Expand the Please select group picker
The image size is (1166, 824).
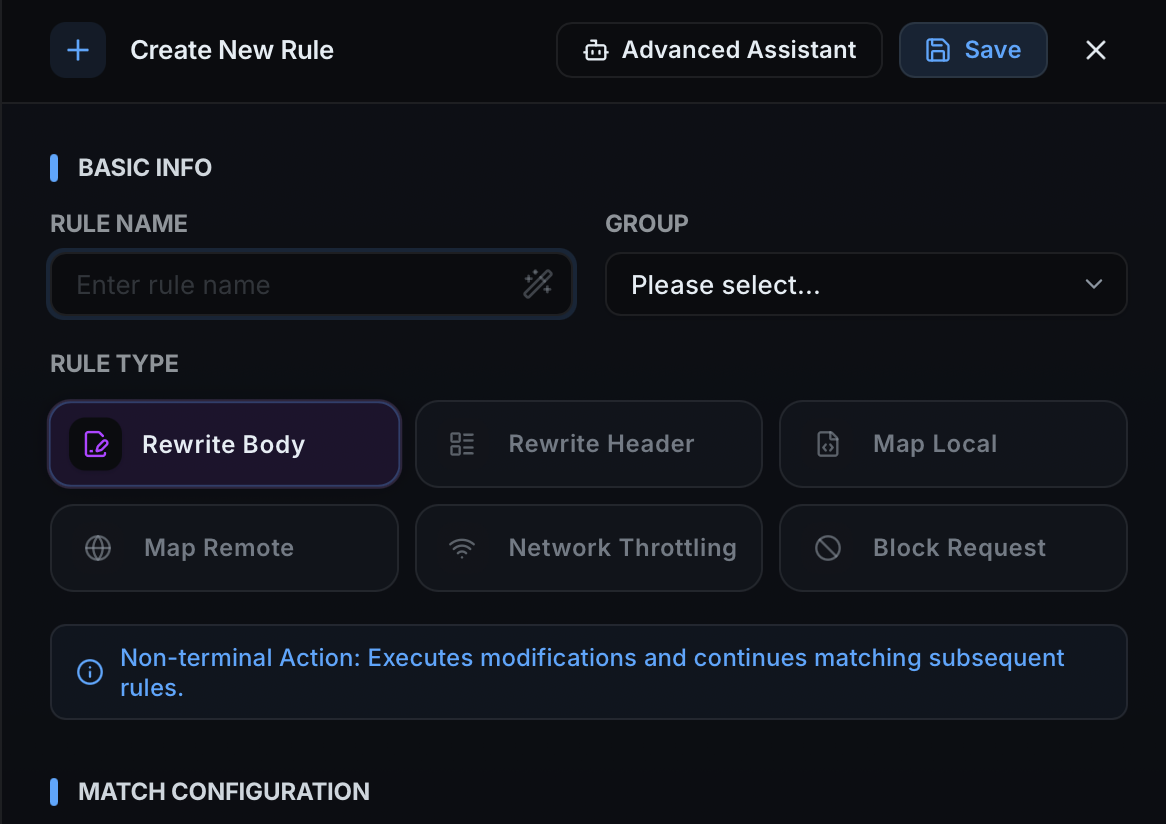click(866, 284)
